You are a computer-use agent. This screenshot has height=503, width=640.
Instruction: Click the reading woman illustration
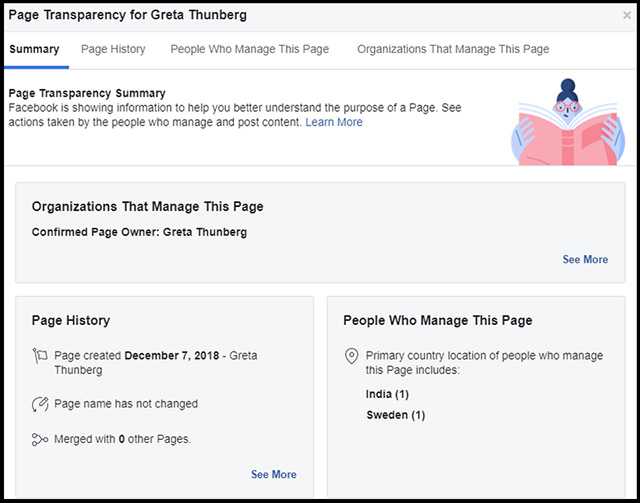568,122
